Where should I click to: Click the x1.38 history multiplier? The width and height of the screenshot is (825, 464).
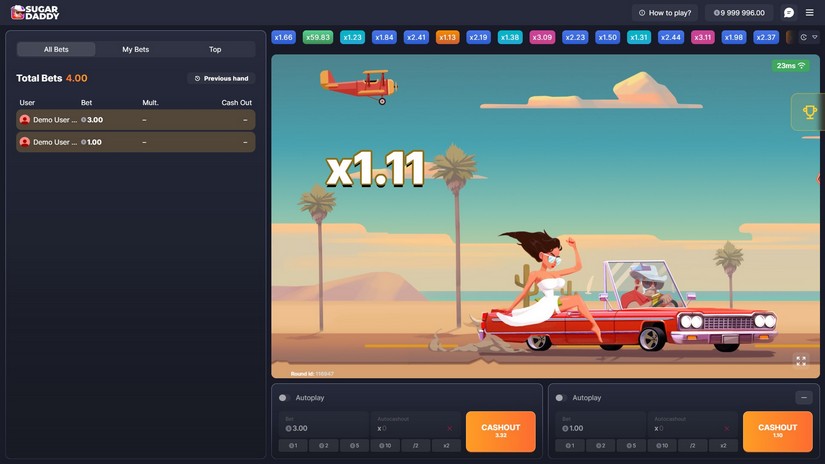point(510,37)
